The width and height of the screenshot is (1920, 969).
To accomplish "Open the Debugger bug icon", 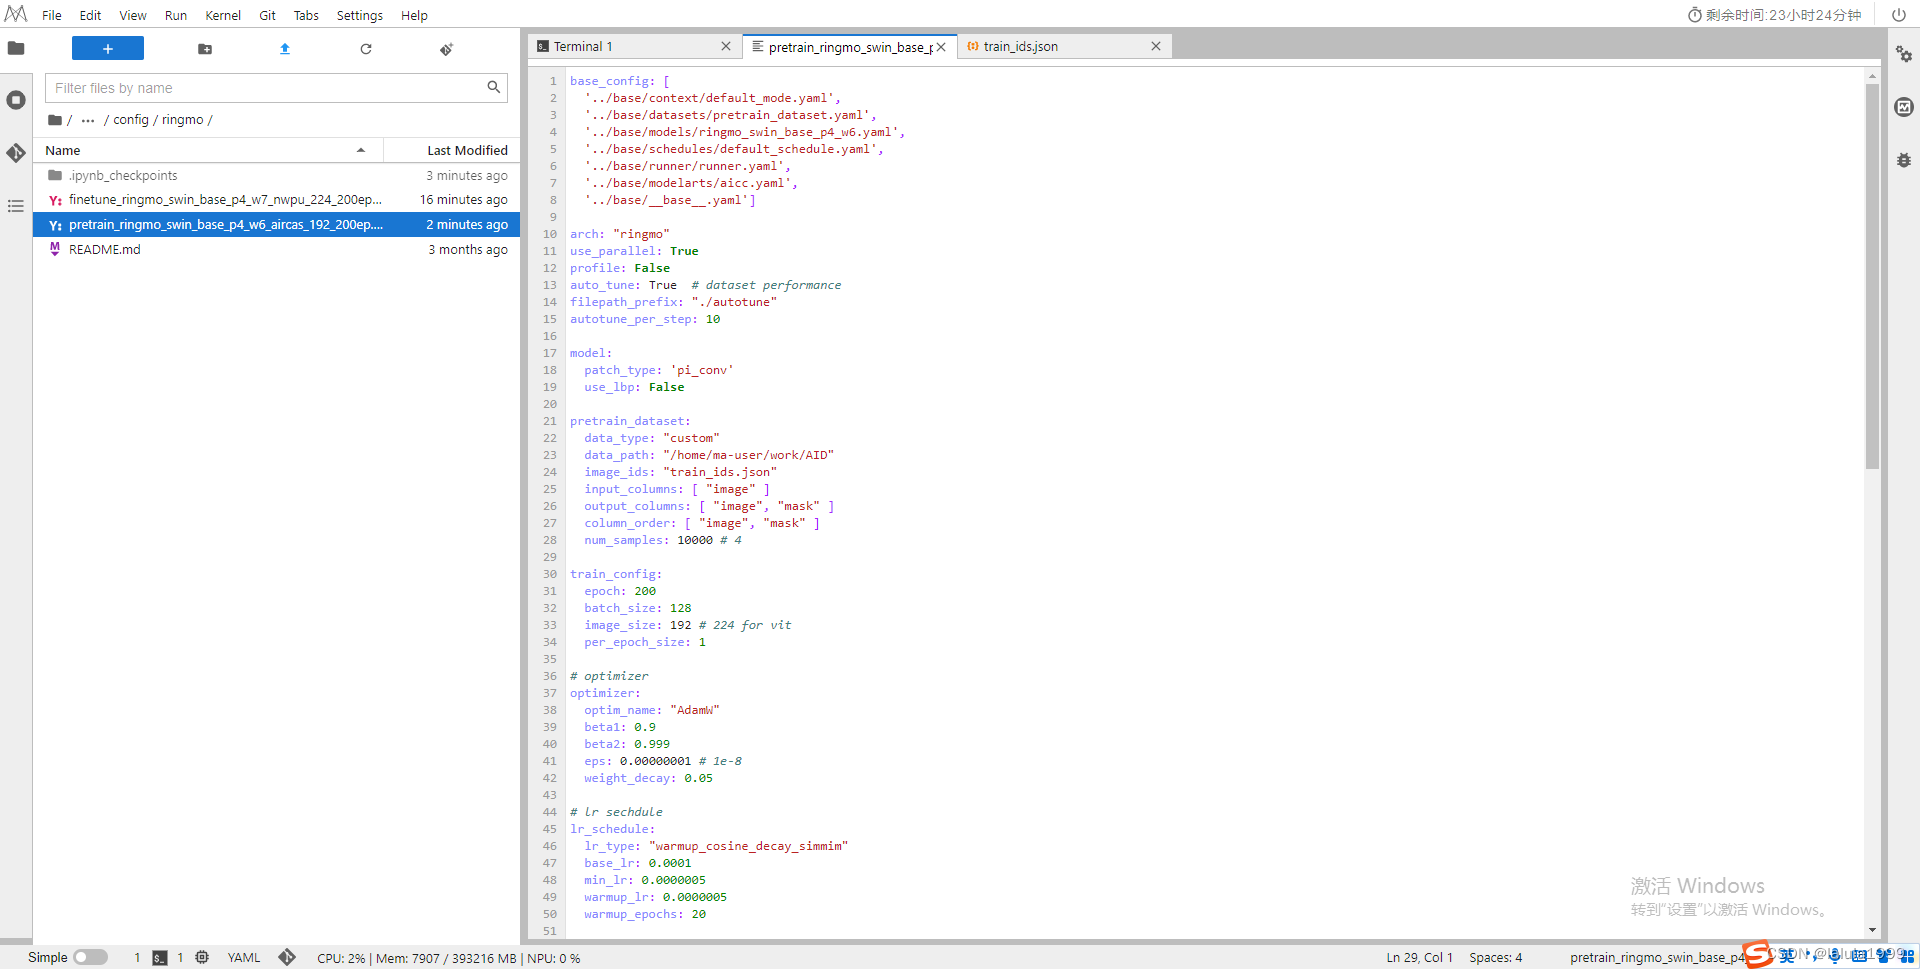I will click(1904, 160).
